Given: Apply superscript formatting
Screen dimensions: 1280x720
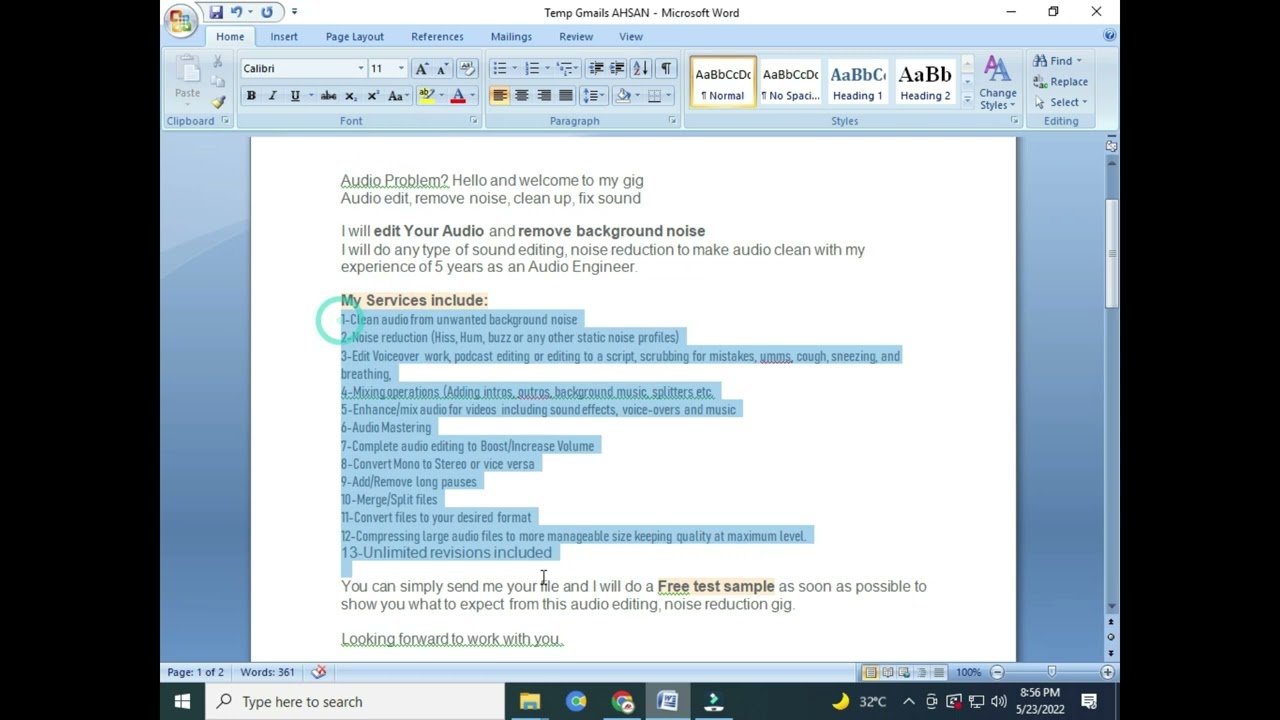Looking at the screenshot, I should click(x=372, y=96).
